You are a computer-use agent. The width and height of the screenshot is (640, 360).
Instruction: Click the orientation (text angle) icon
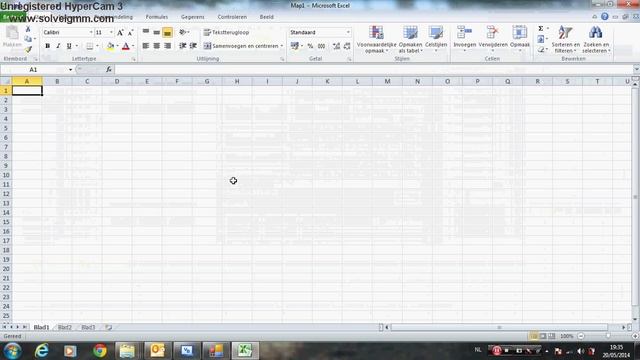[182, 32]
